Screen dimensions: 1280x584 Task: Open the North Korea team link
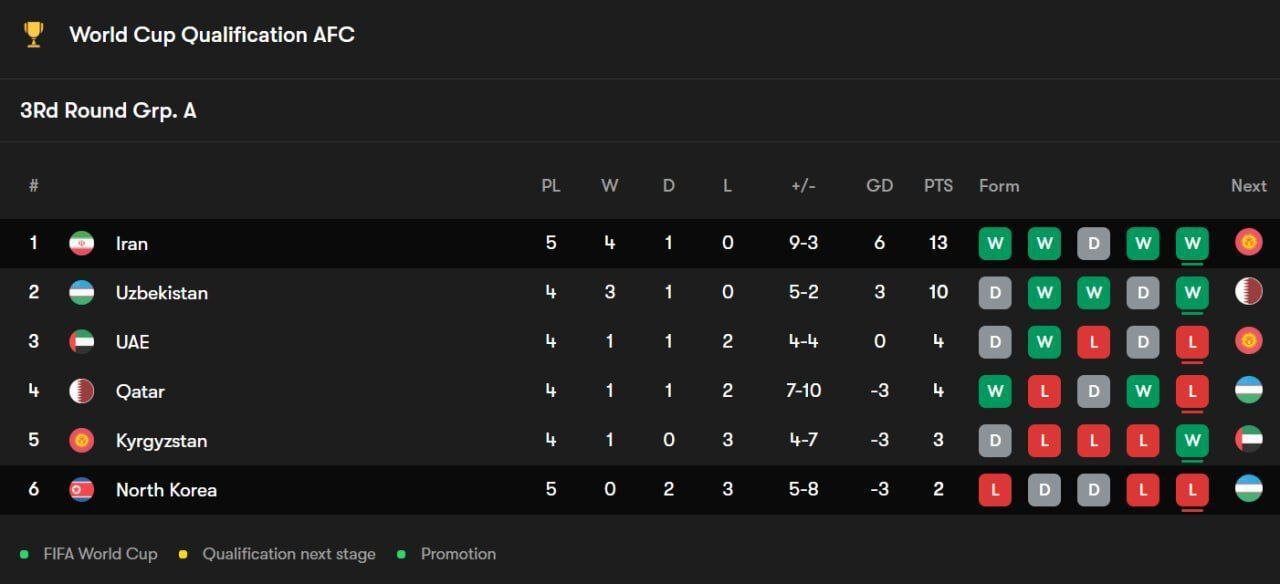(x=166, y=490)
